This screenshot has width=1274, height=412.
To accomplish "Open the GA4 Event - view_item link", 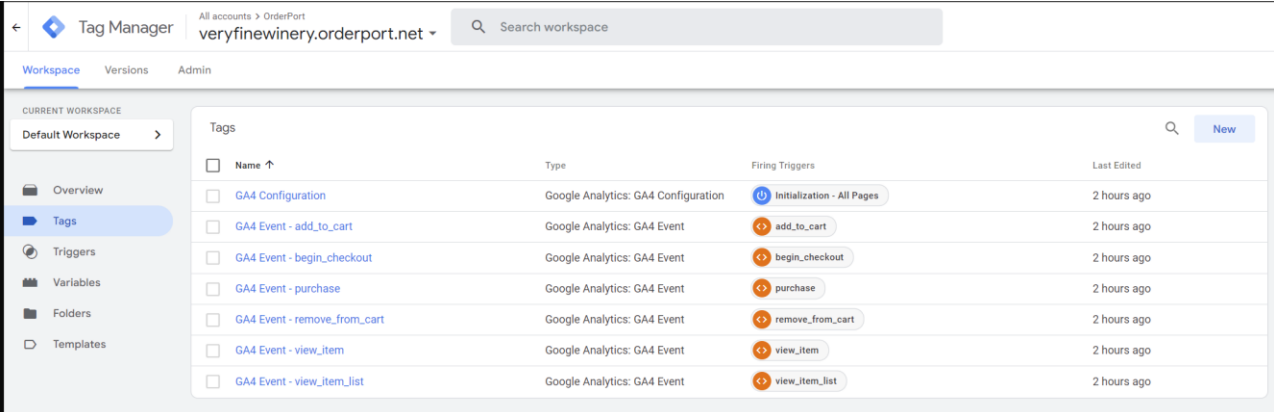I will point(289,351).
